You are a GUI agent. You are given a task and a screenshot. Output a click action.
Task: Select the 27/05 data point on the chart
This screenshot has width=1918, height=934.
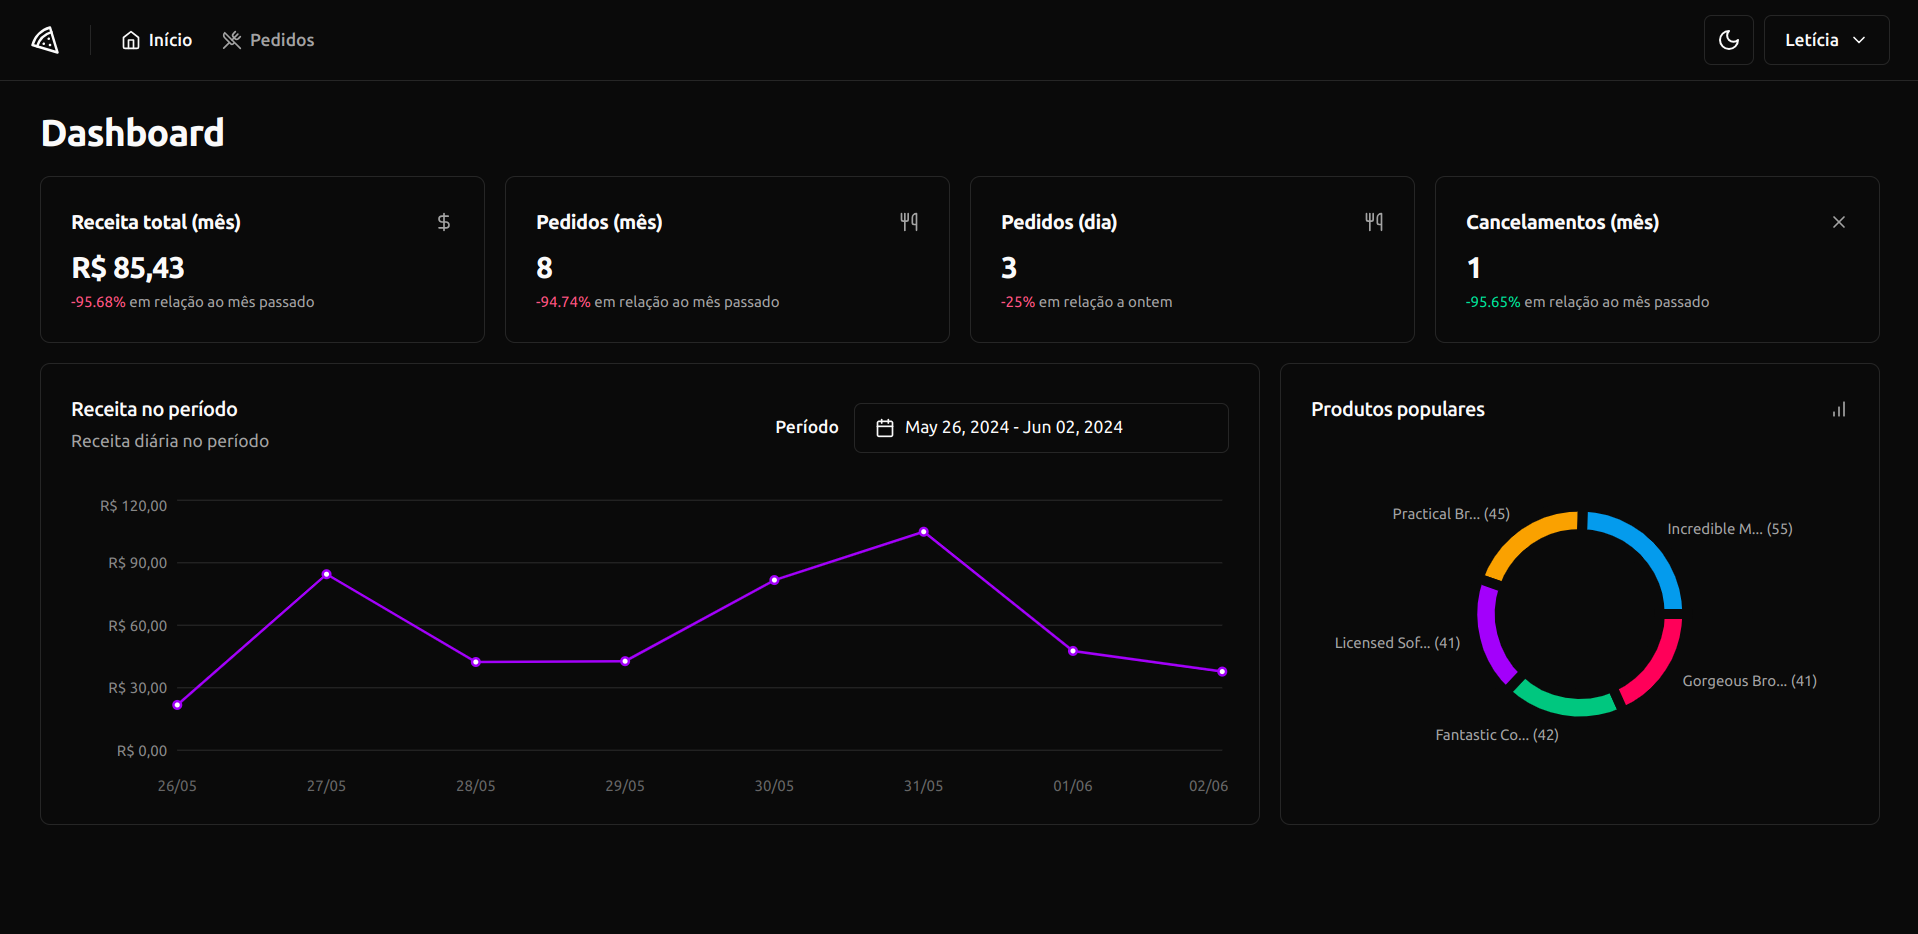pos(326,574)
